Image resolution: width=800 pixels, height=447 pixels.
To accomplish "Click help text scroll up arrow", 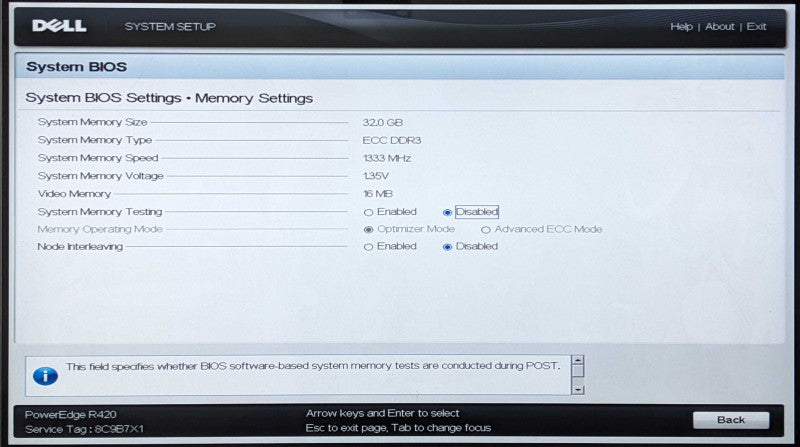I will [x=578, y=360].
